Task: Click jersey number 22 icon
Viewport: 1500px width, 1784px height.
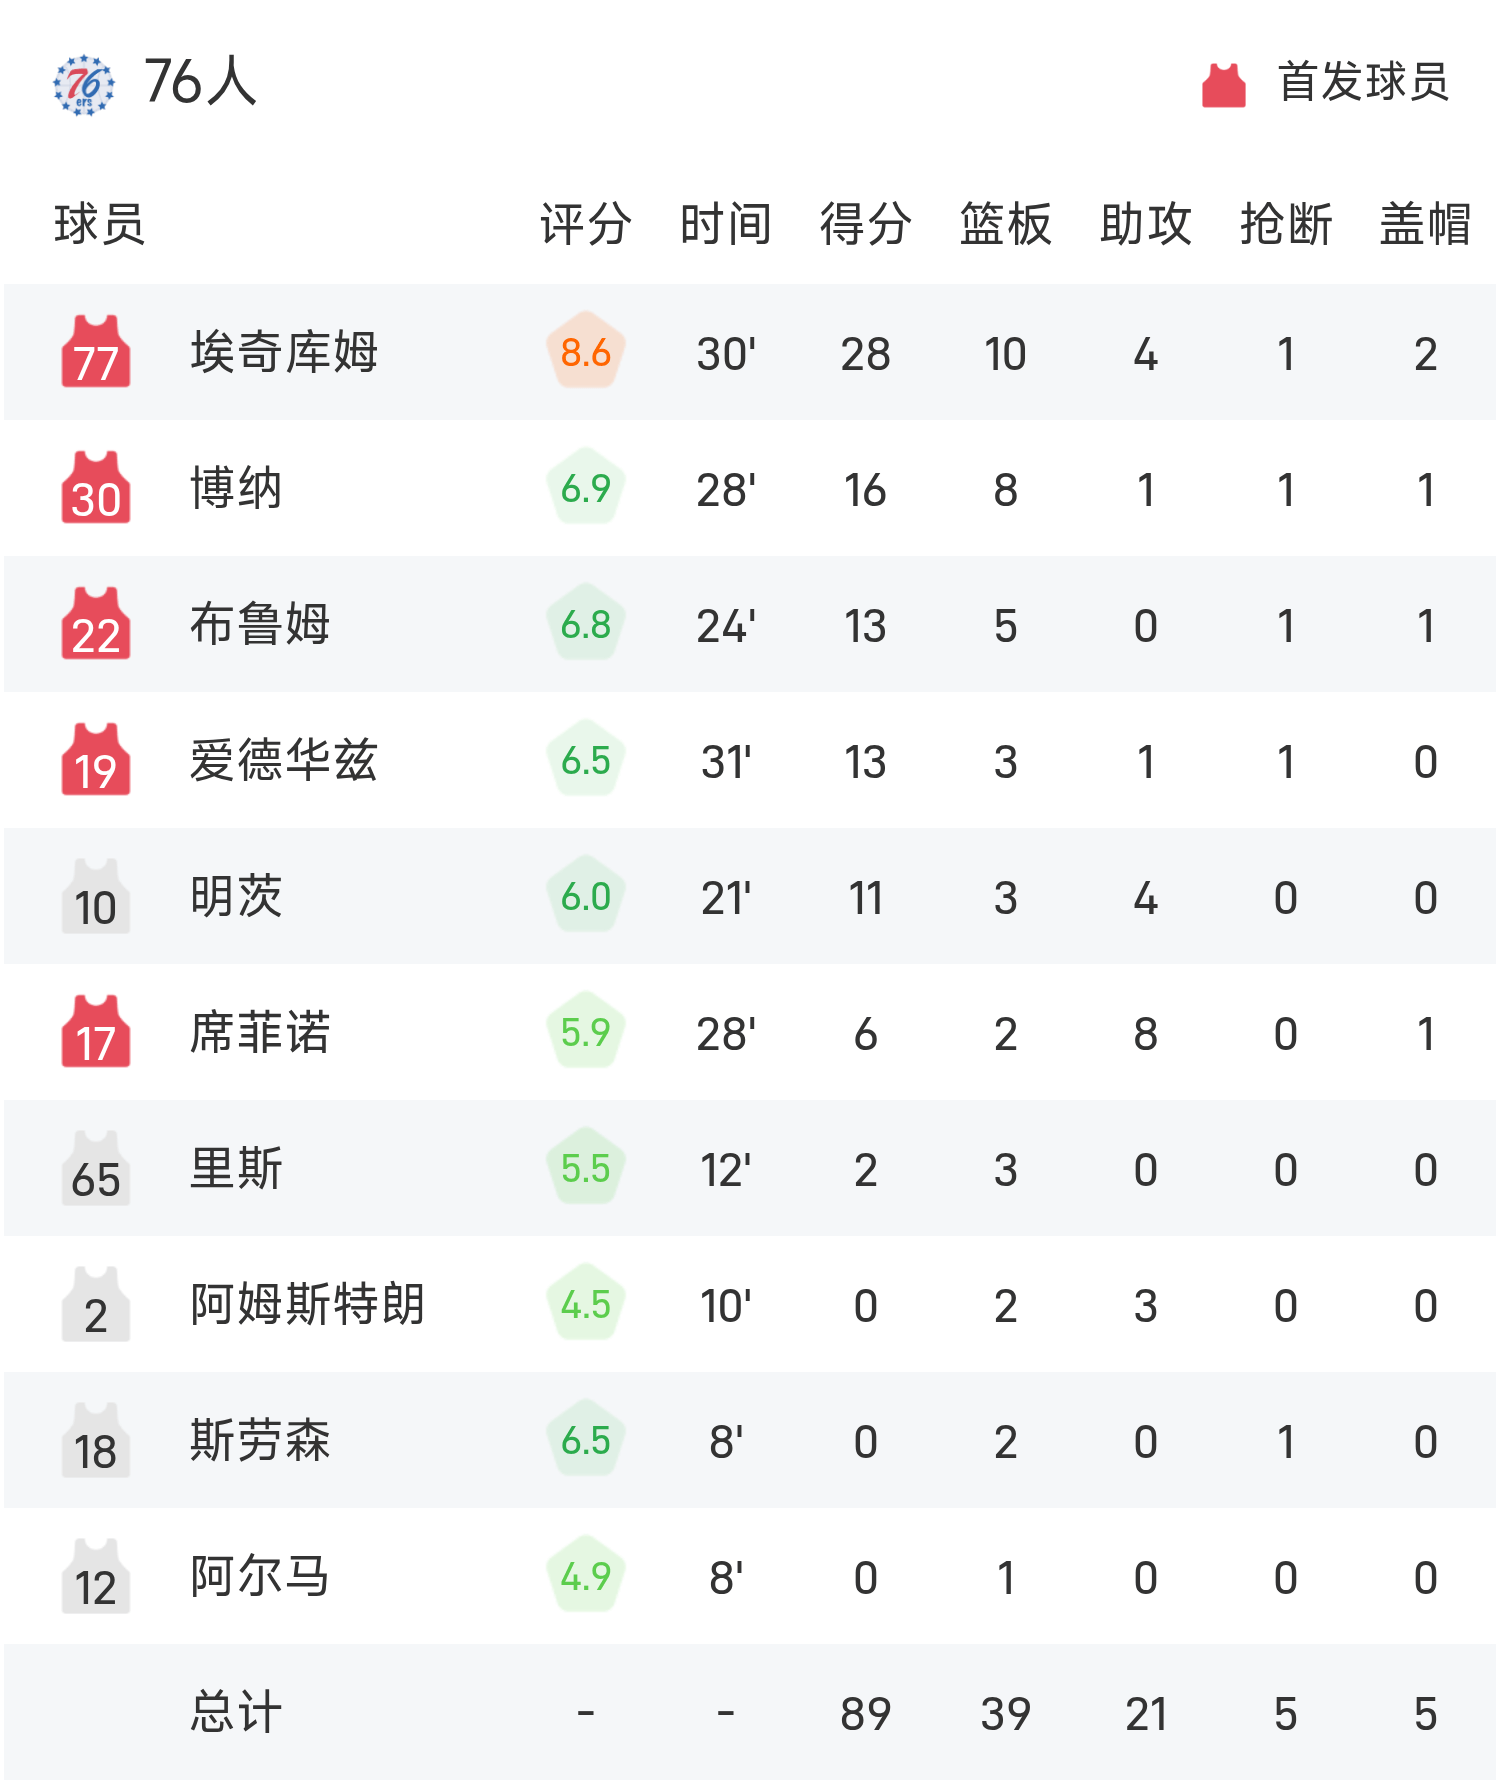Action: (x=96, y=624)
